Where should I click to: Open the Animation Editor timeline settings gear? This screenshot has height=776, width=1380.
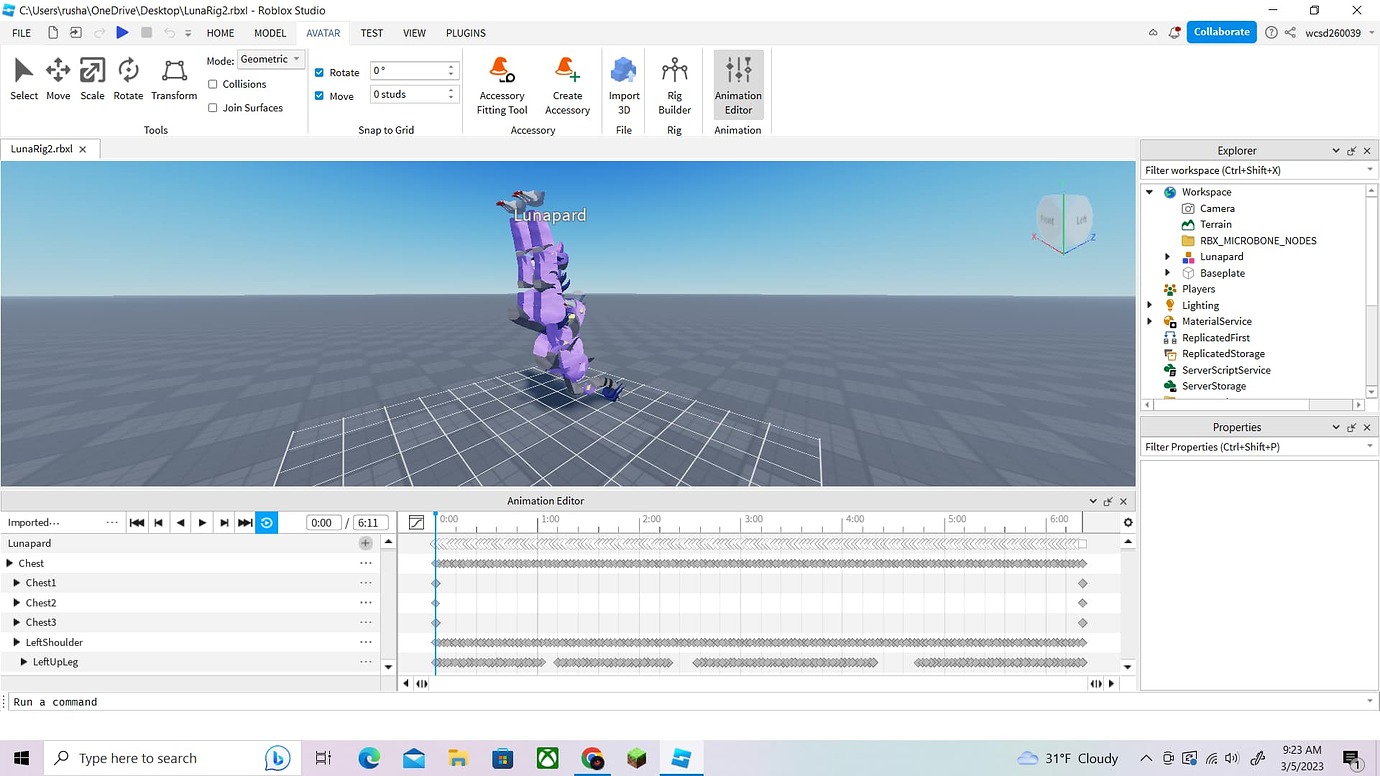[1128, 523]
